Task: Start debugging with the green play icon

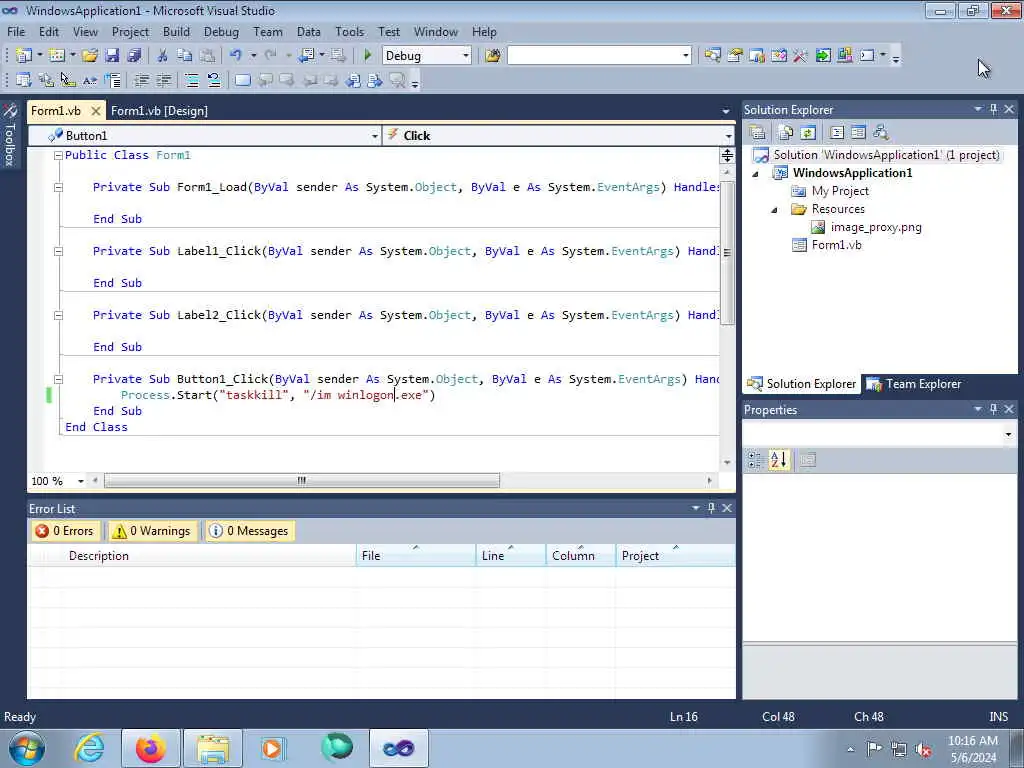Action: [367, 56]
